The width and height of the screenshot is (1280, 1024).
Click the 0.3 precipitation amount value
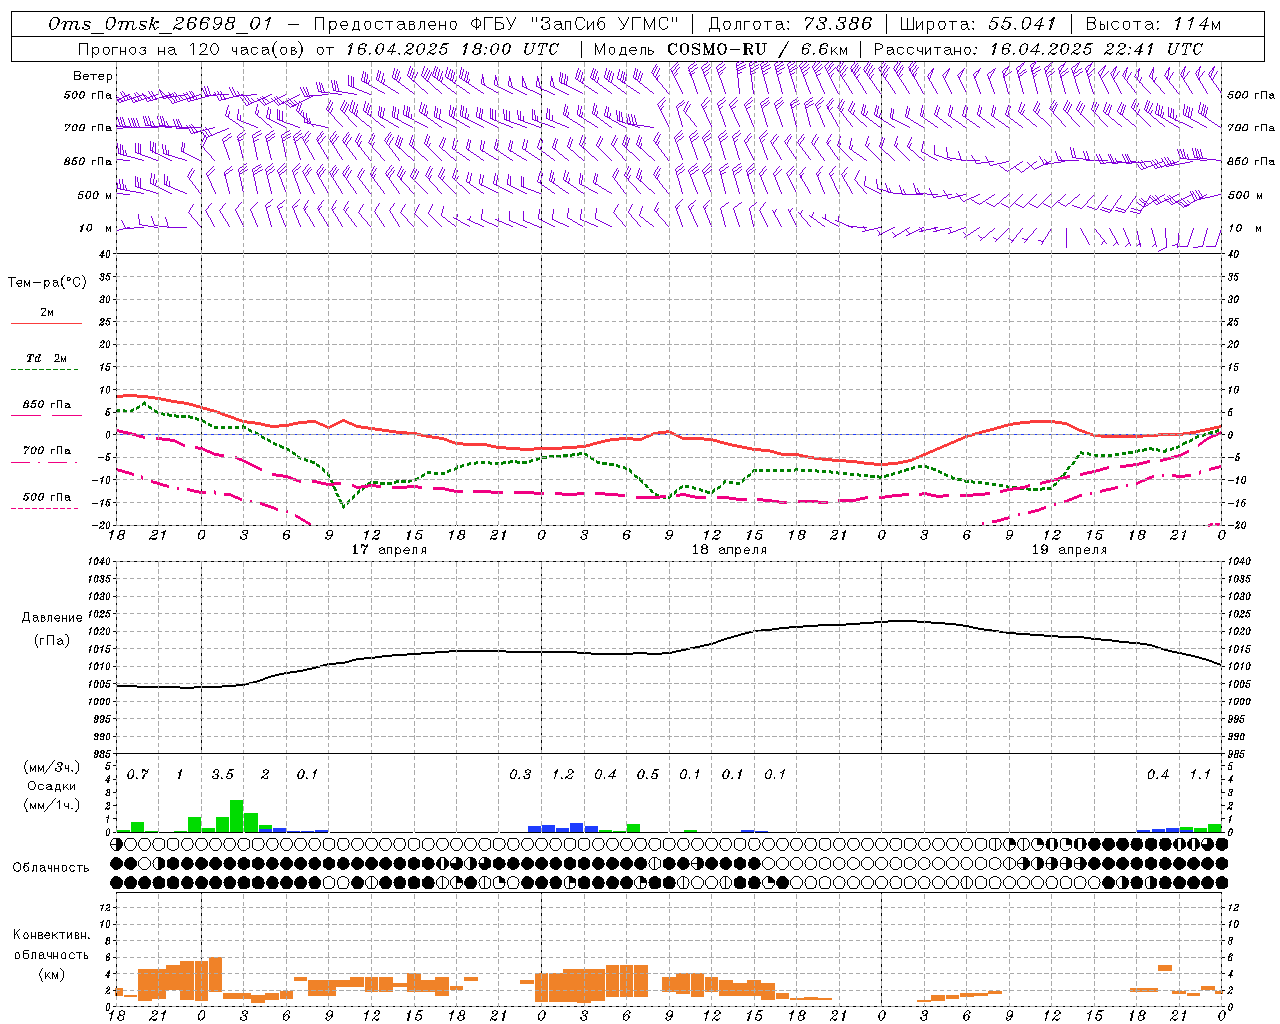pyautogui.click(x=520, y=775)
